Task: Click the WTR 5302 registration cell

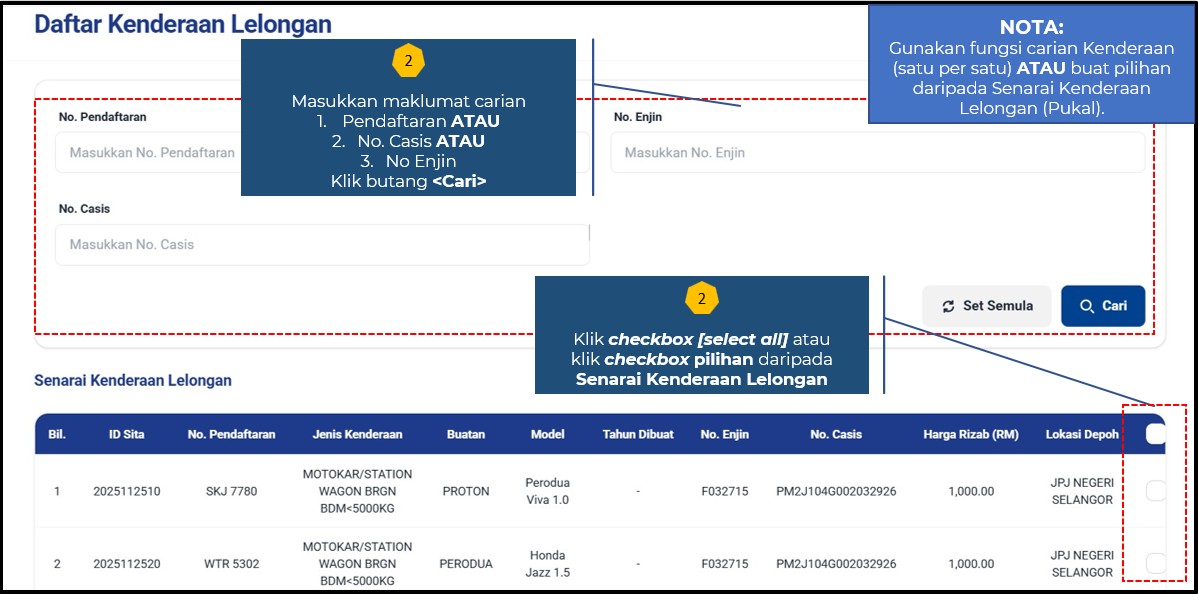Action: point(231,564)
